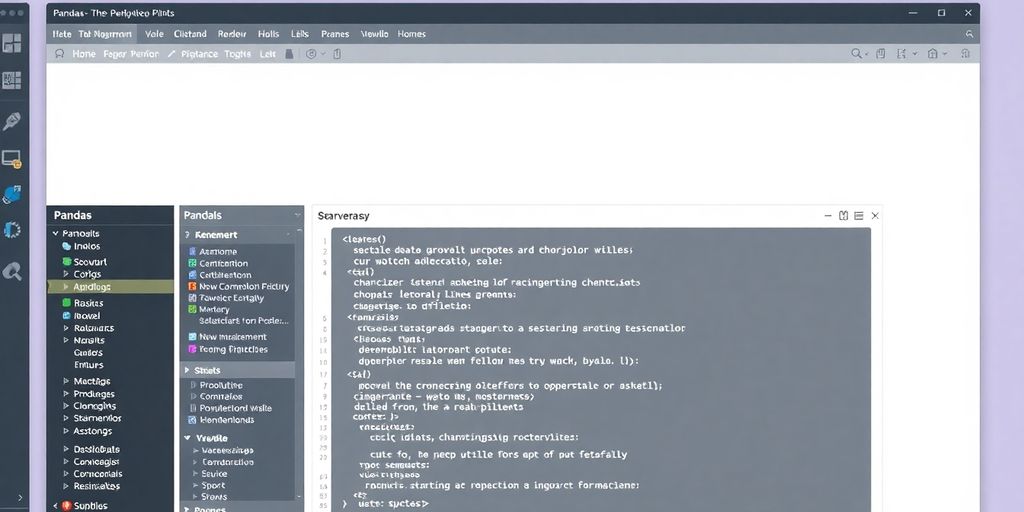Click the red icon beside Supbles
This screenshot has height=512, width=1024.
pos(66,505)
